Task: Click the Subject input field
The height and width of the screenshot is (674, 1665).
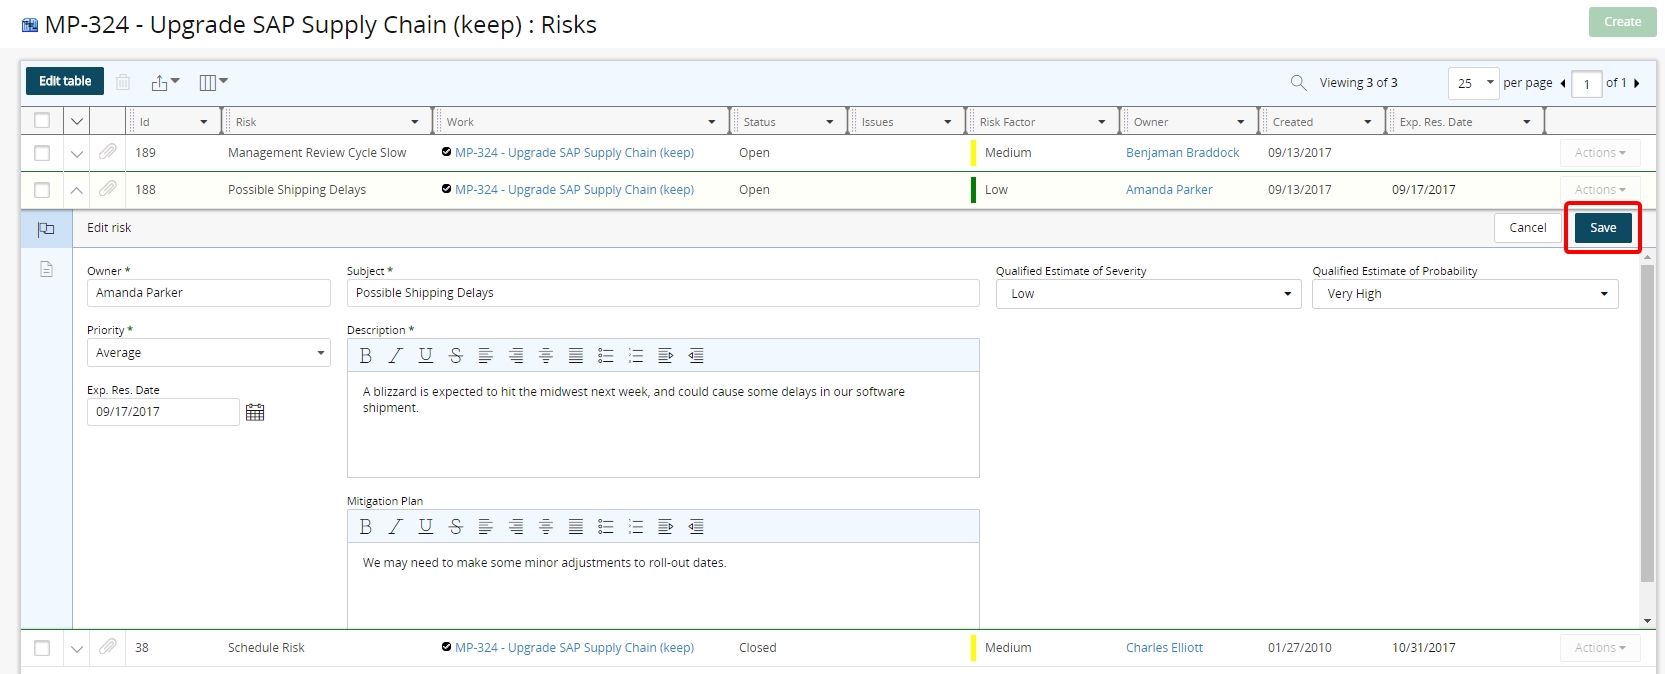Action: click(x=662, y=293)
